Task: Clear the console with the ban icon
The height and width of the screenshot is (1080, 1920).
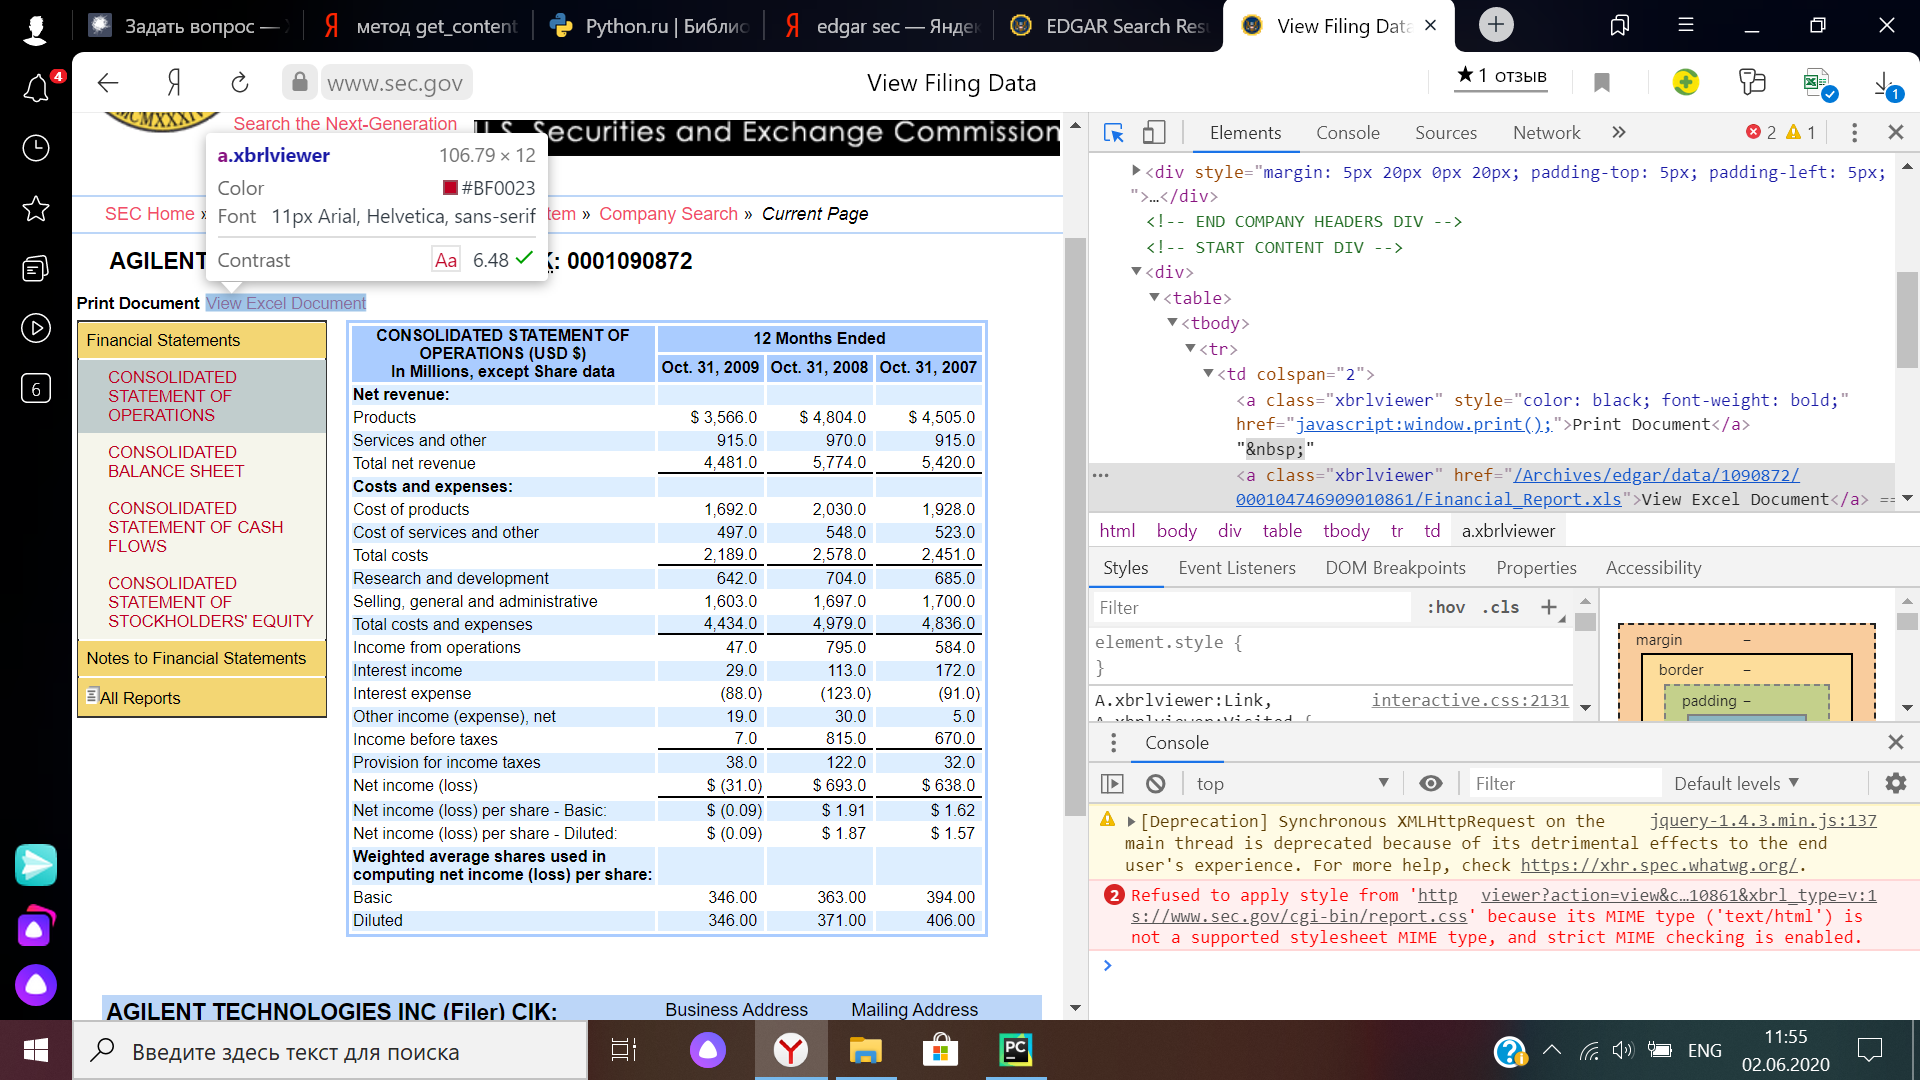Action: (1155, 784)
